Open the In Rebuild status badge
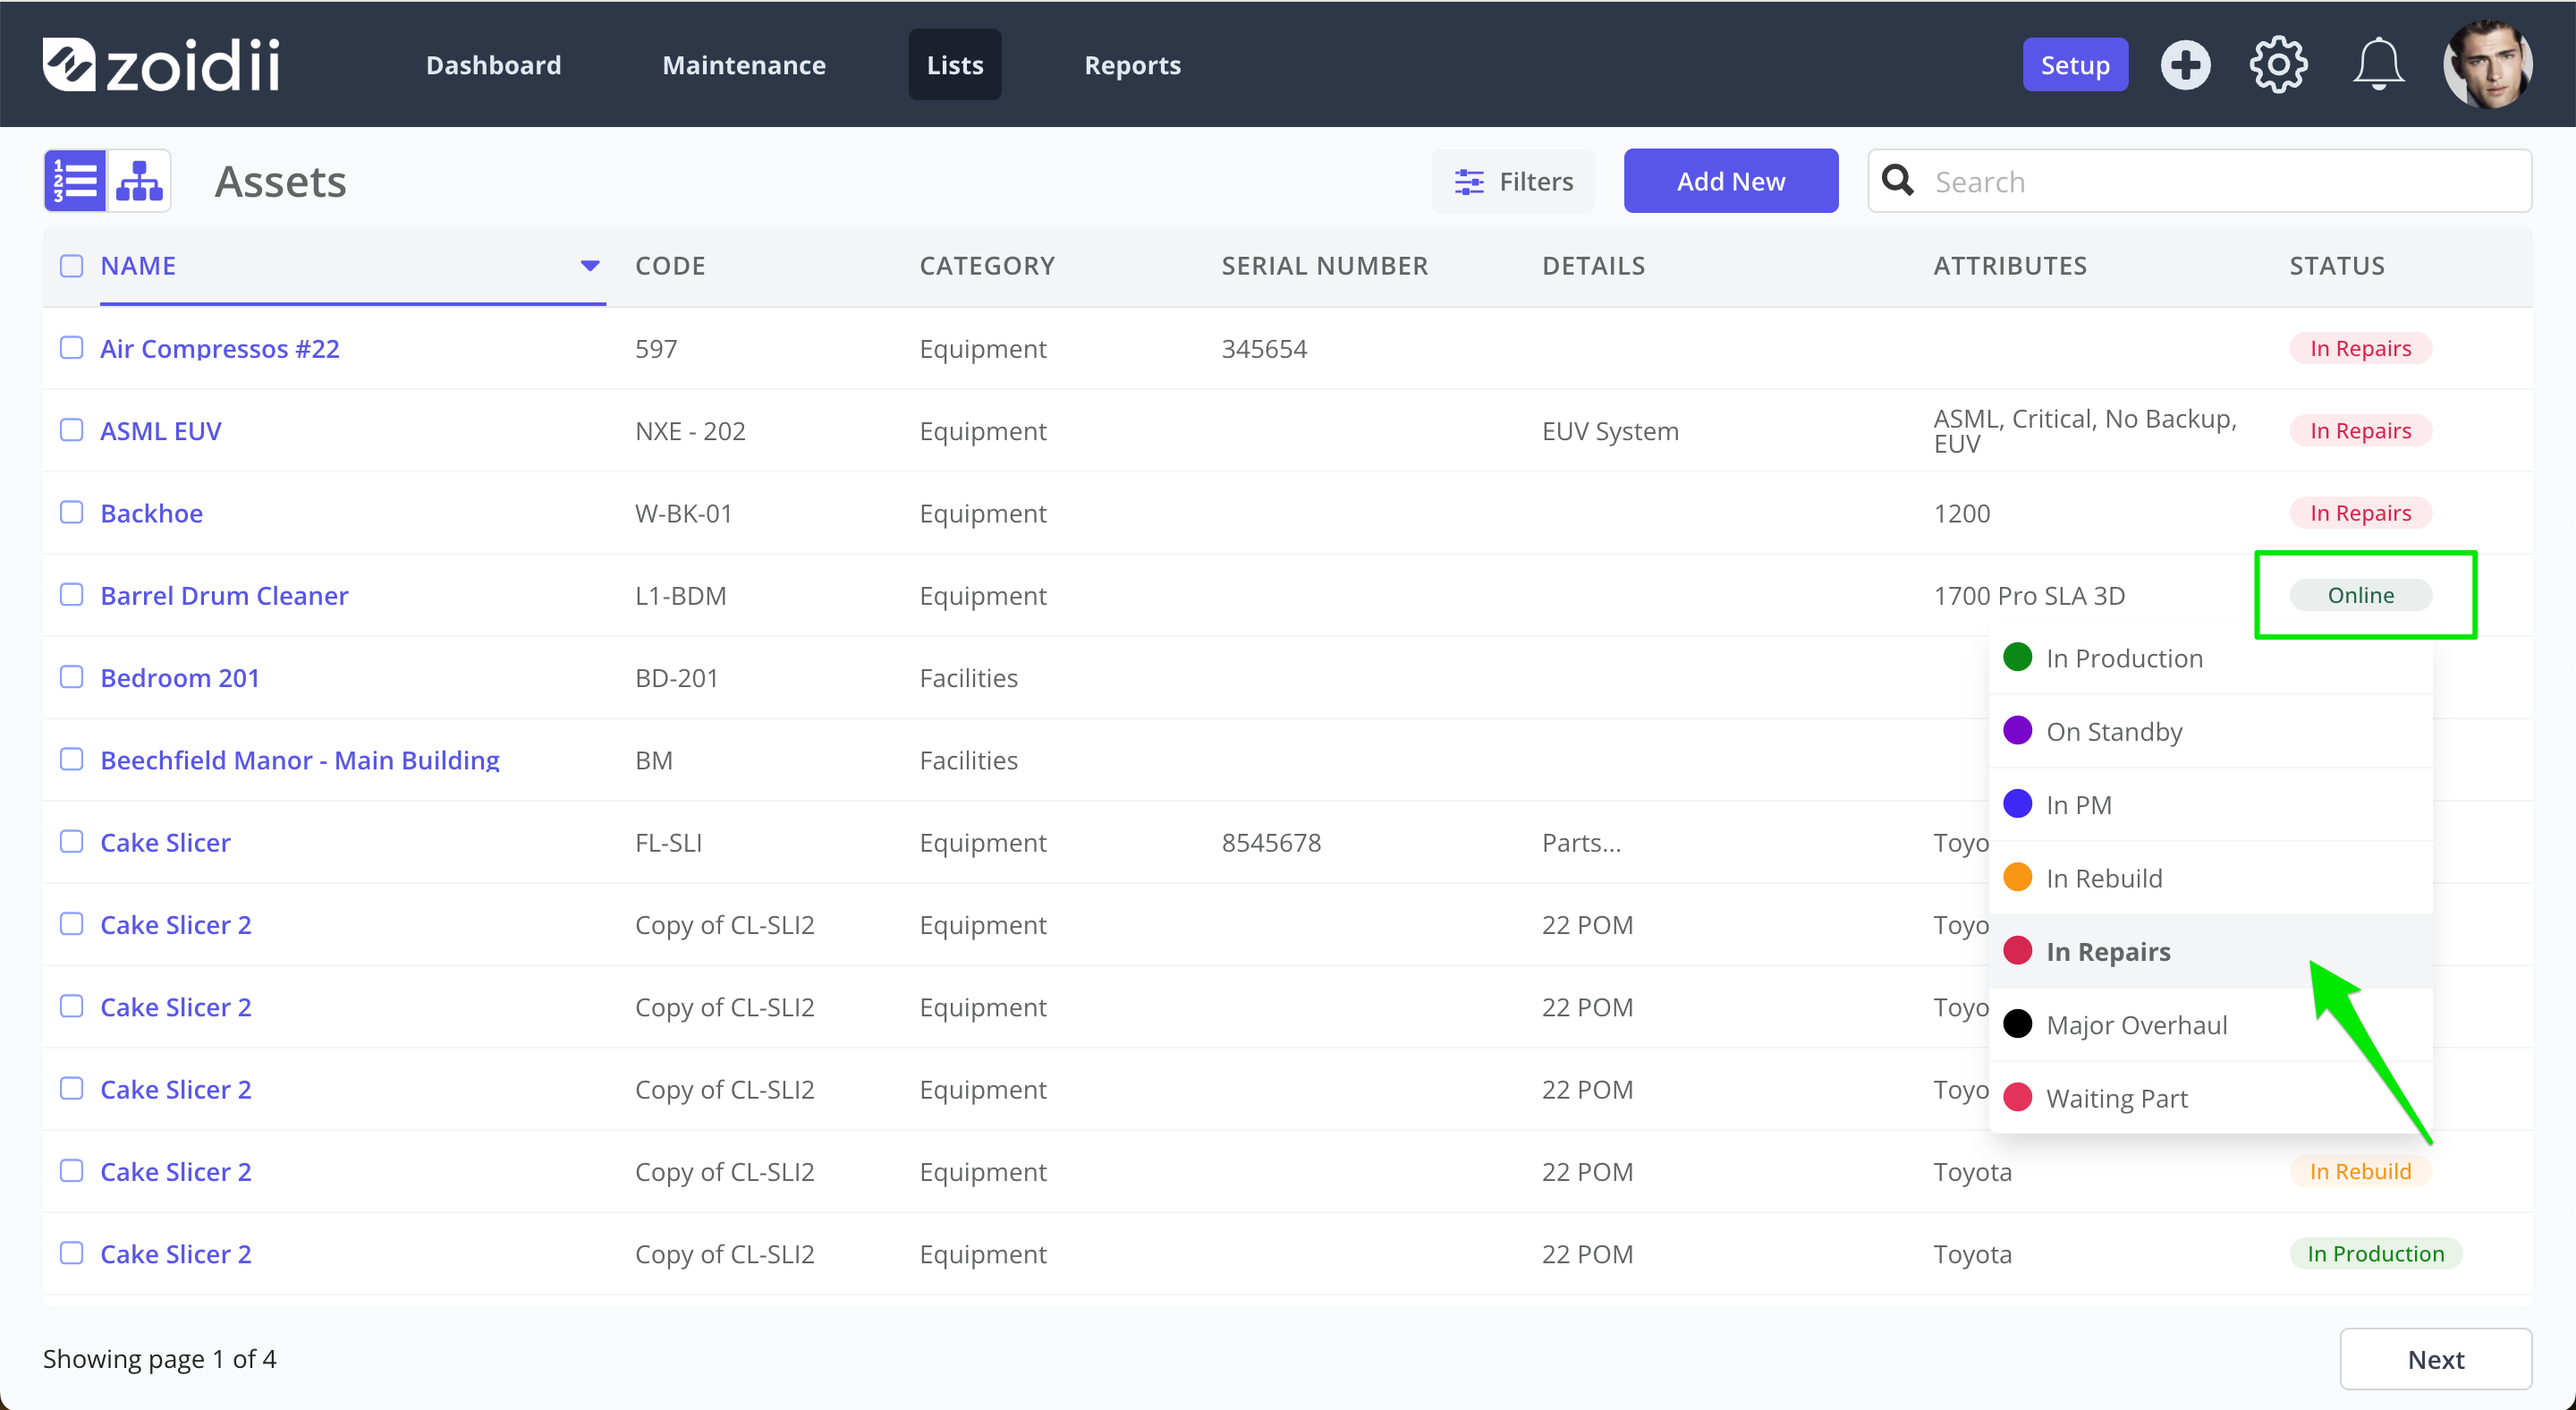This screenshot has width=2576, height=1410. [x=2360, y=1171]
